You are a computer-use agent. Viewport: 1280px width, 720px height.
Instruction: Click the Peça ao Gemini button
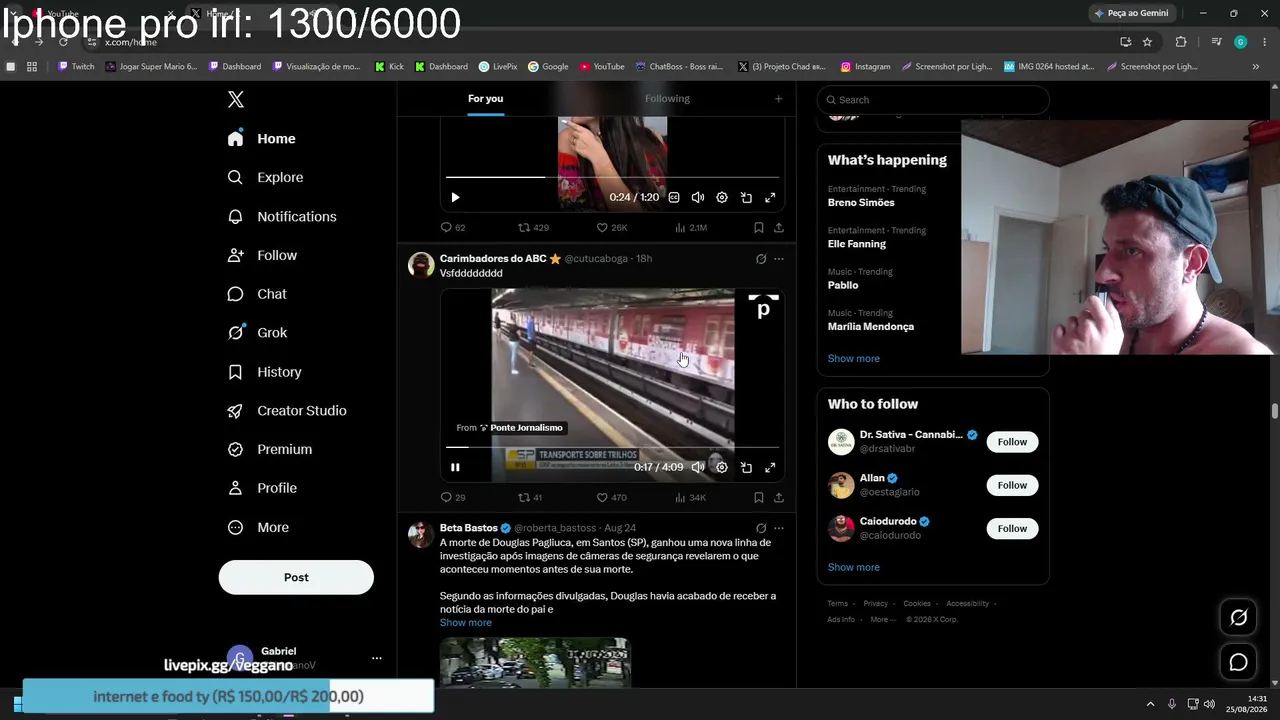1131,13
